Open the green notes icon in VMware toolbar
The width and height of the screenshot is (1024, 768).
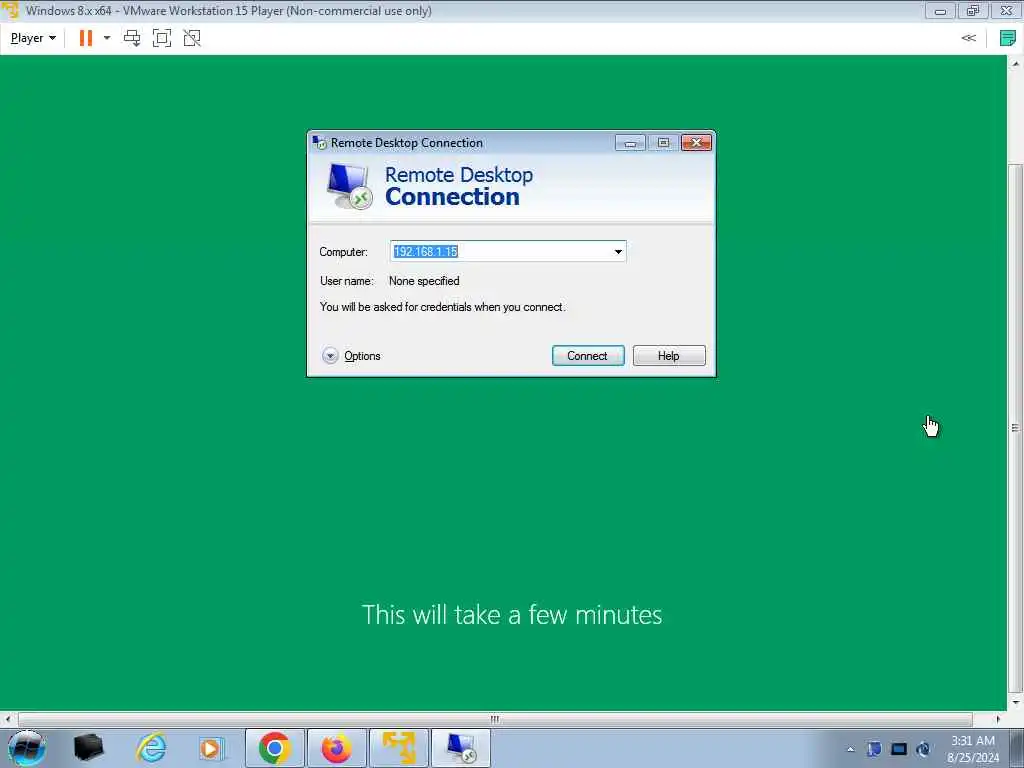pyautogui.click(x=1008, y=38)
